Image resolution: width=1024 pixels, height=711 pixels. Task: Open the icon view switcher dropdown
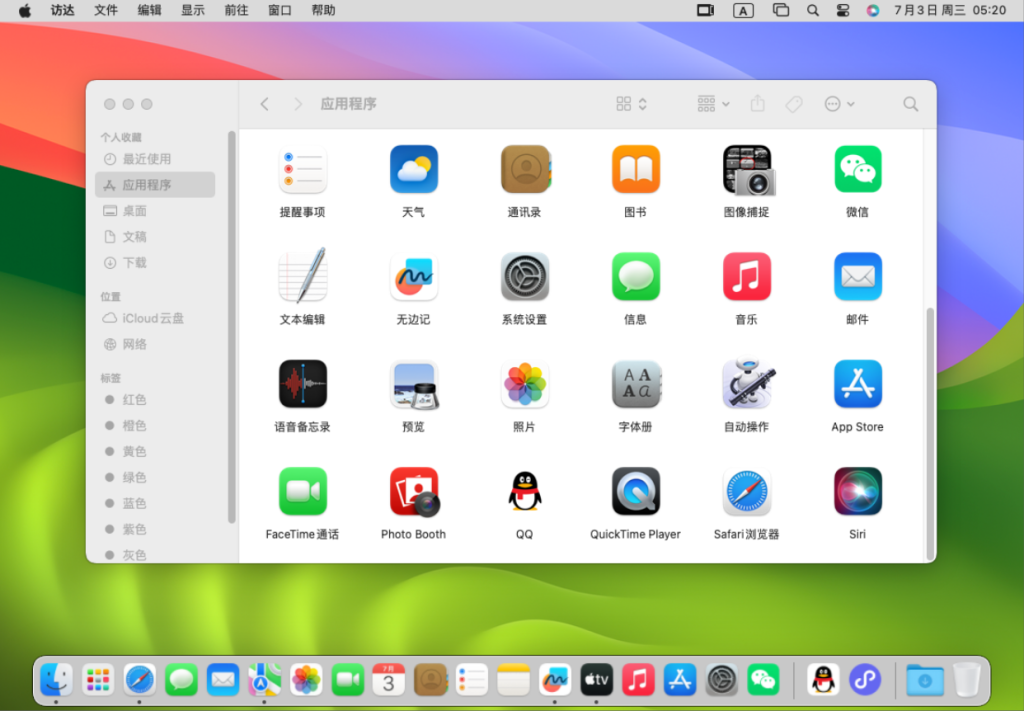(x=631, y=104)
